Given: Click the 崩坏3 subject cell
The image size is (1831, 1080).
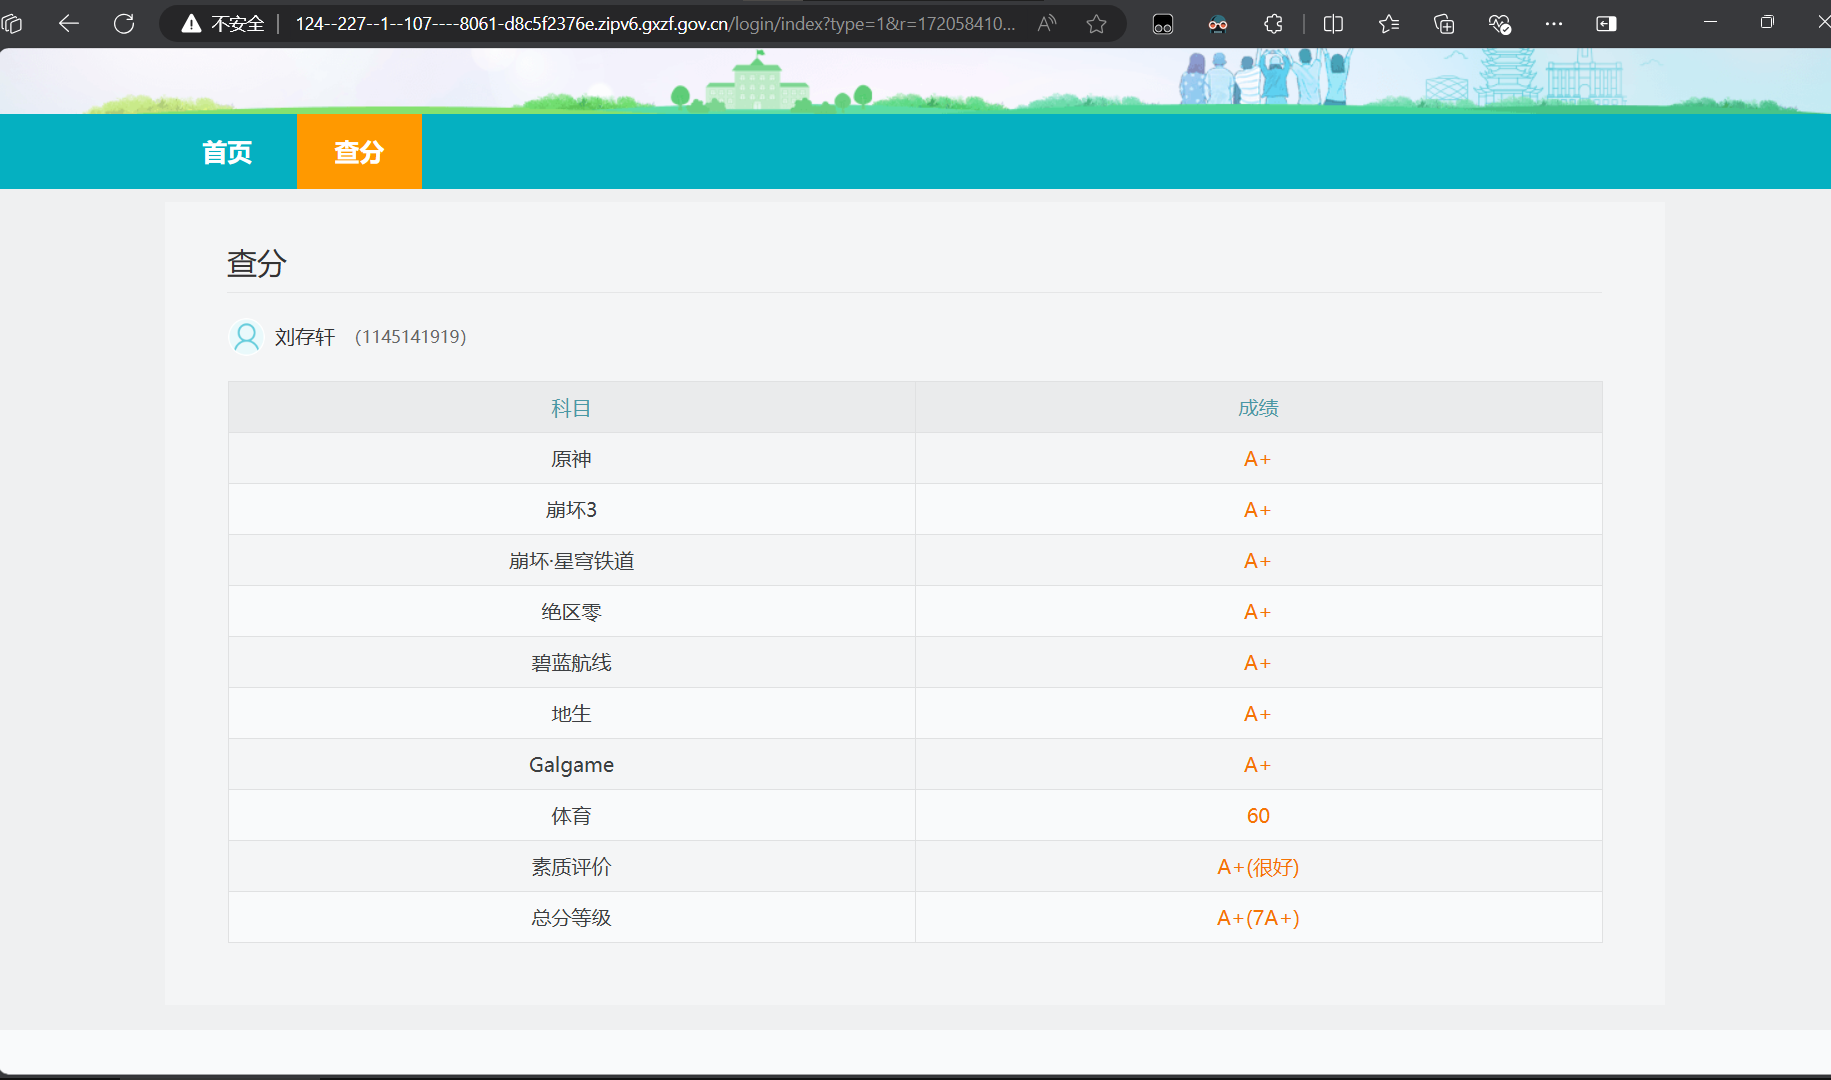Looking at the screenshot, I should 571,510.
